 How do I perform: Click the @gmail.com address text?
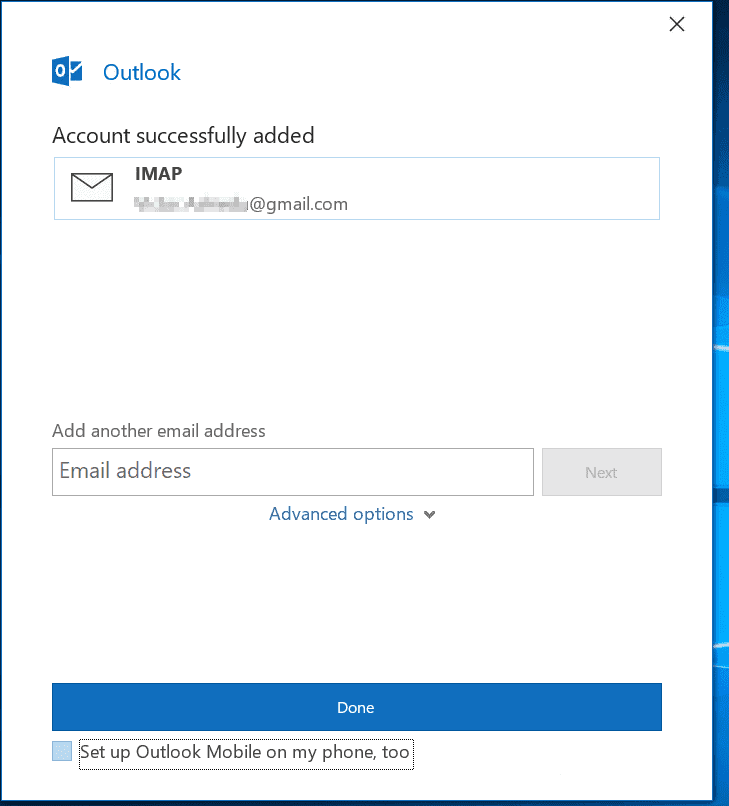[x=298, y=204]
